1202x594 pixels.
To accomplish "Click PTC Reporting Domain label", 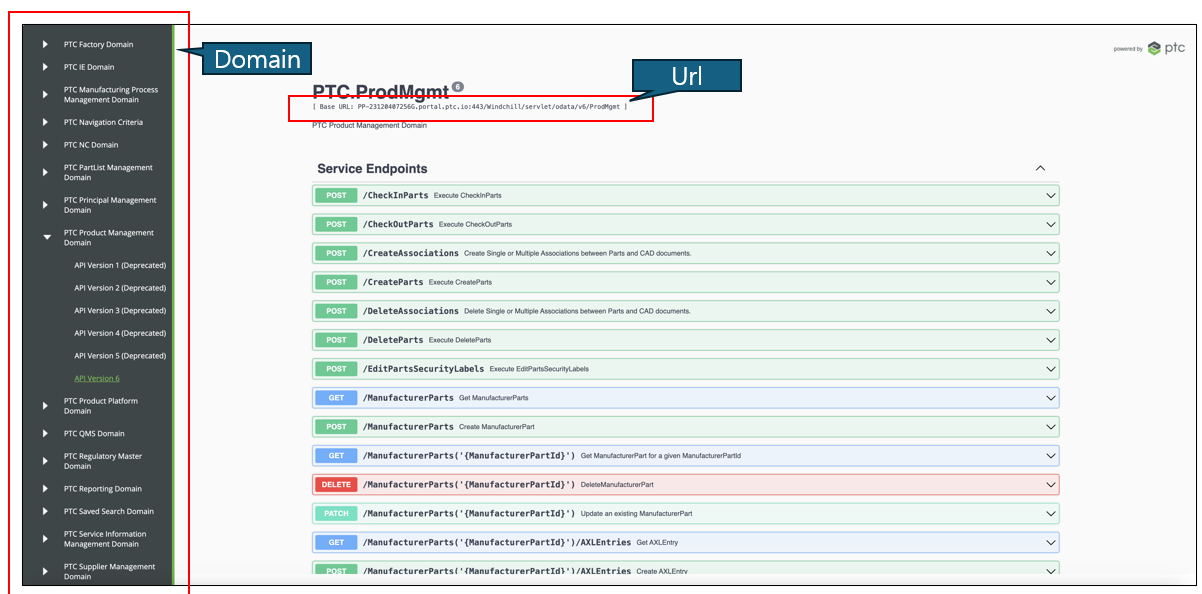I will coord(103,489).
